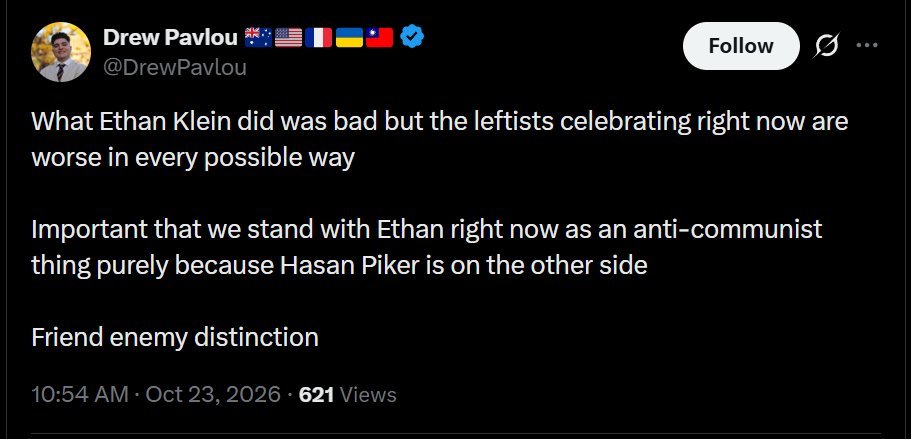Open the @DrewPavlou handle link
This screenshot has width=911, height=439.
click(x=175, y=67)
